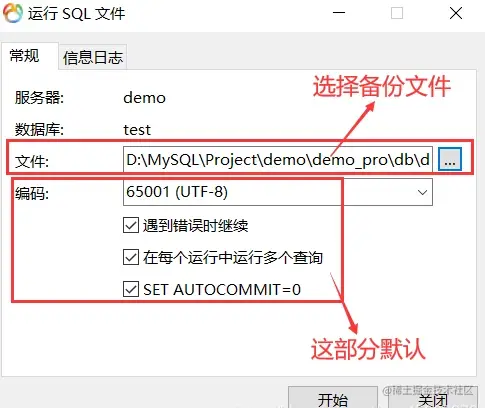Click inside the SQL file path field
The width and height of the screenshot is (485, 408).
[278, 159]
